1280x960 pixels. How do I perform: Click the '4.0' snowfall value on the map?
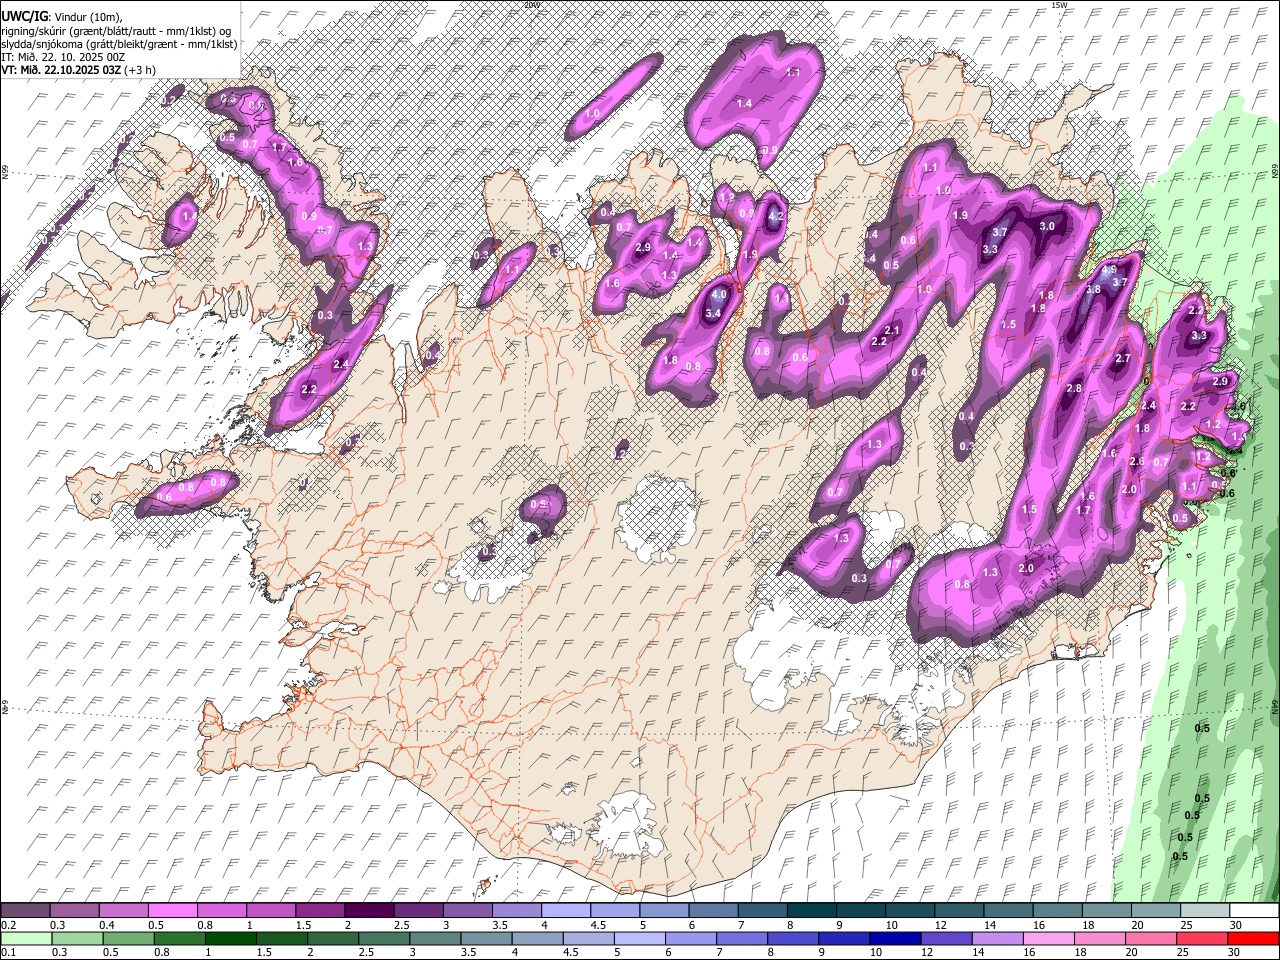click(718, 295)
